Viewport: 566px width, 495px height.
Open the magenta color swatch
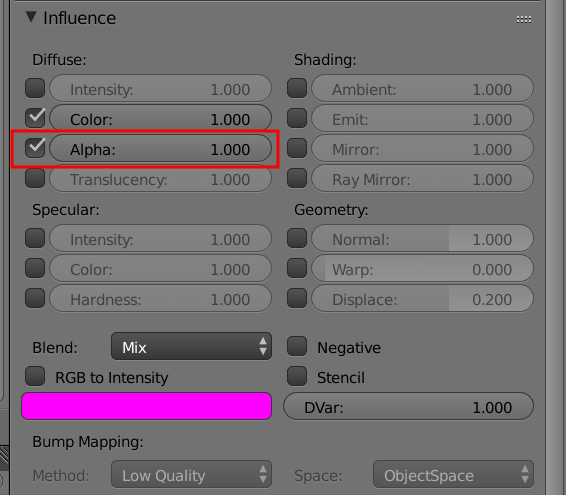pyautogui.click(x=147, y=406)
